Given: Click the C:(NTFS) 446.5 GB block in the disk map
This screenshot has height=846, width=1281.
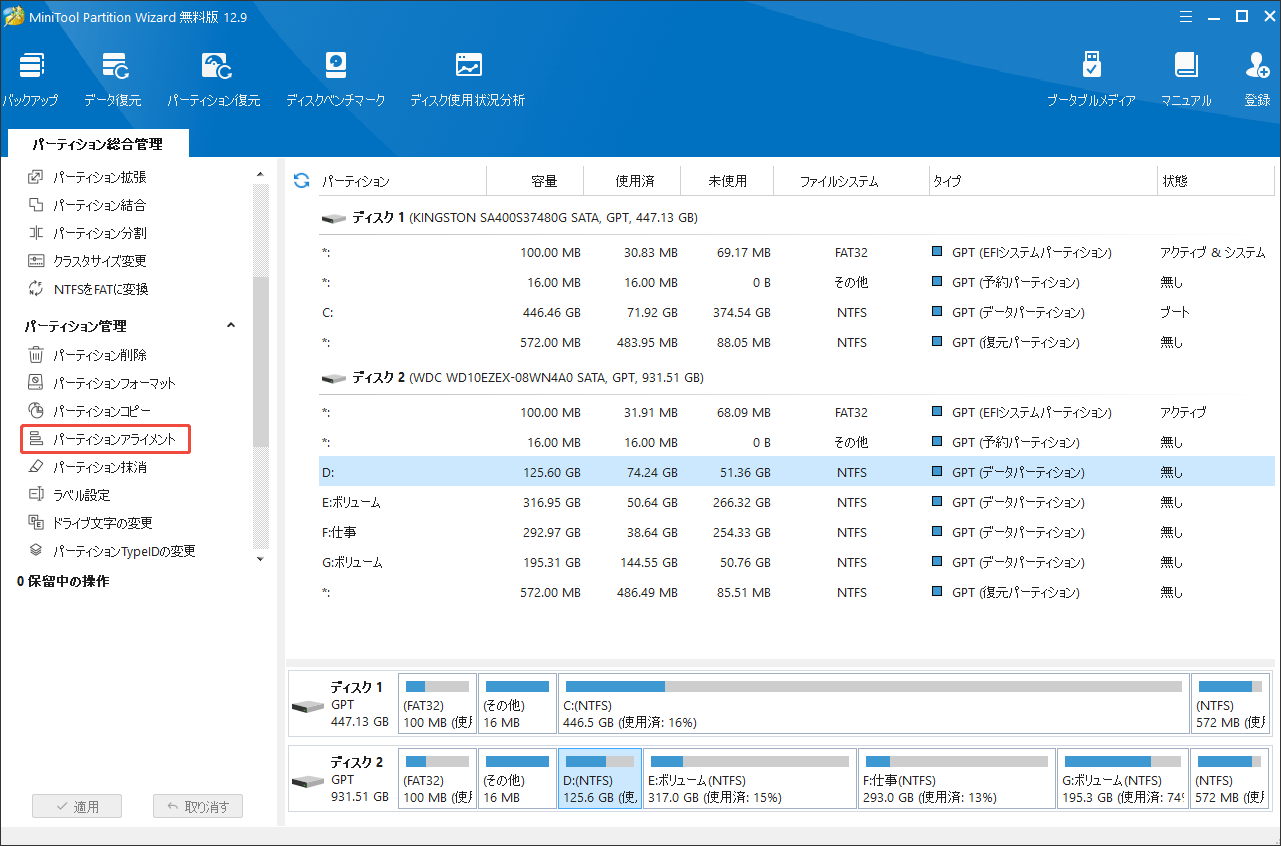Looking at the screenshot, I should (x=873, y=704).
